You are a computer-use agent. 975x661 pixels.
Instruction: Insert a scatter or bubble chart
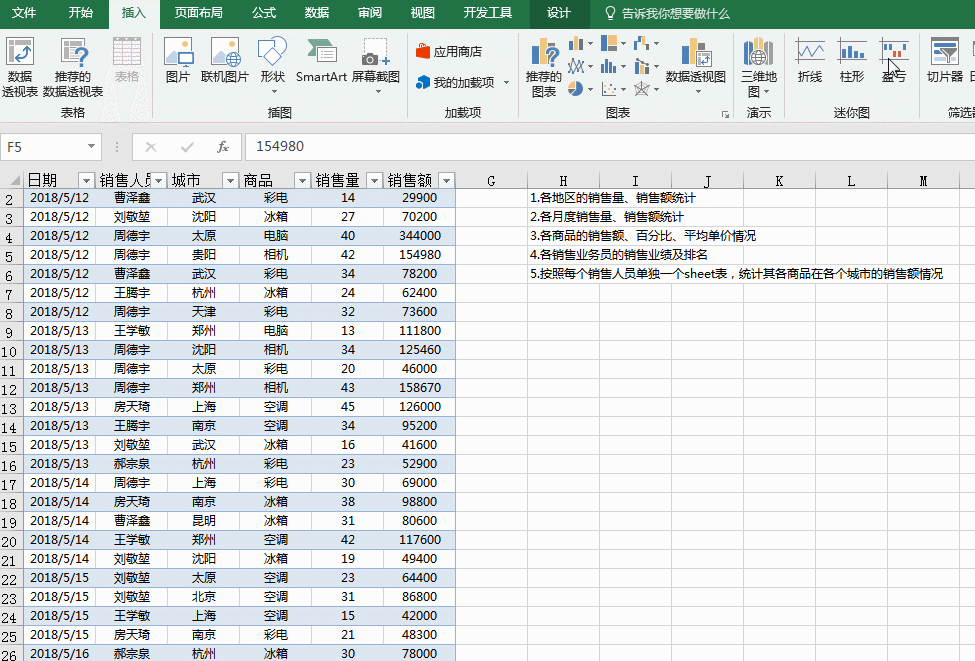pyautogui.click(x=614, y=89)
